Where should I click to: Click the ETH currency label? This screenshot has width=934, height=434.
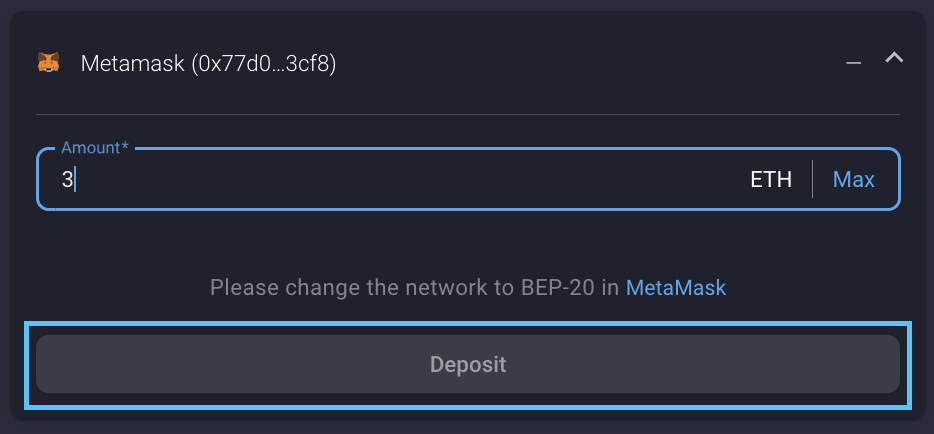[771, 180]
